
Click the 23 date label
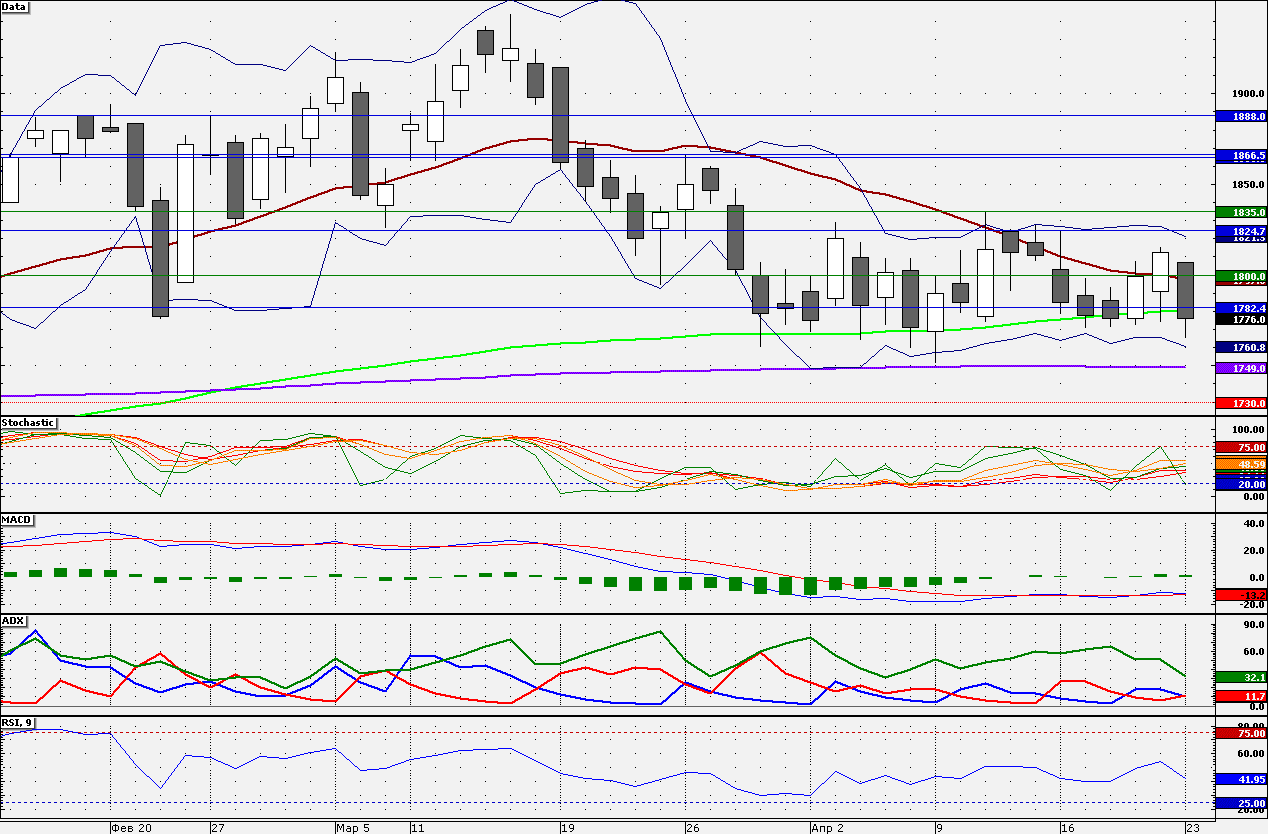(x=1192, y=828)
